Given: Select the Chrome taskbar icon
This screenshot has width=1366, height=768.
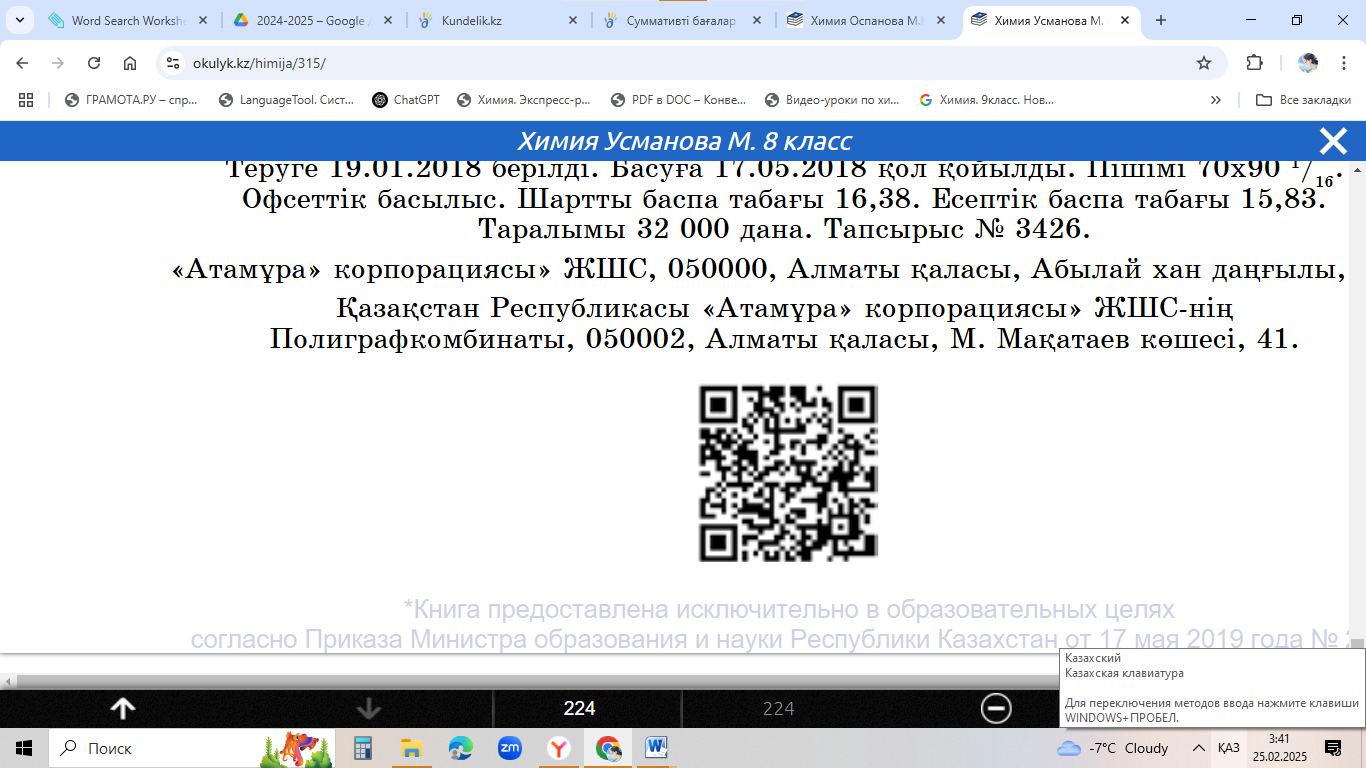Looking at the screenshot, I should pos(608,748).
